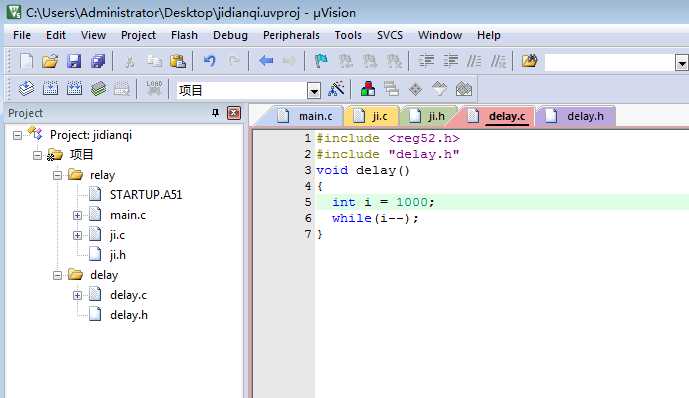Viewport: 689px width, 398px height.
Task: Place cursor on line 'int i = 1000;'
Action: tap(383, 202)
